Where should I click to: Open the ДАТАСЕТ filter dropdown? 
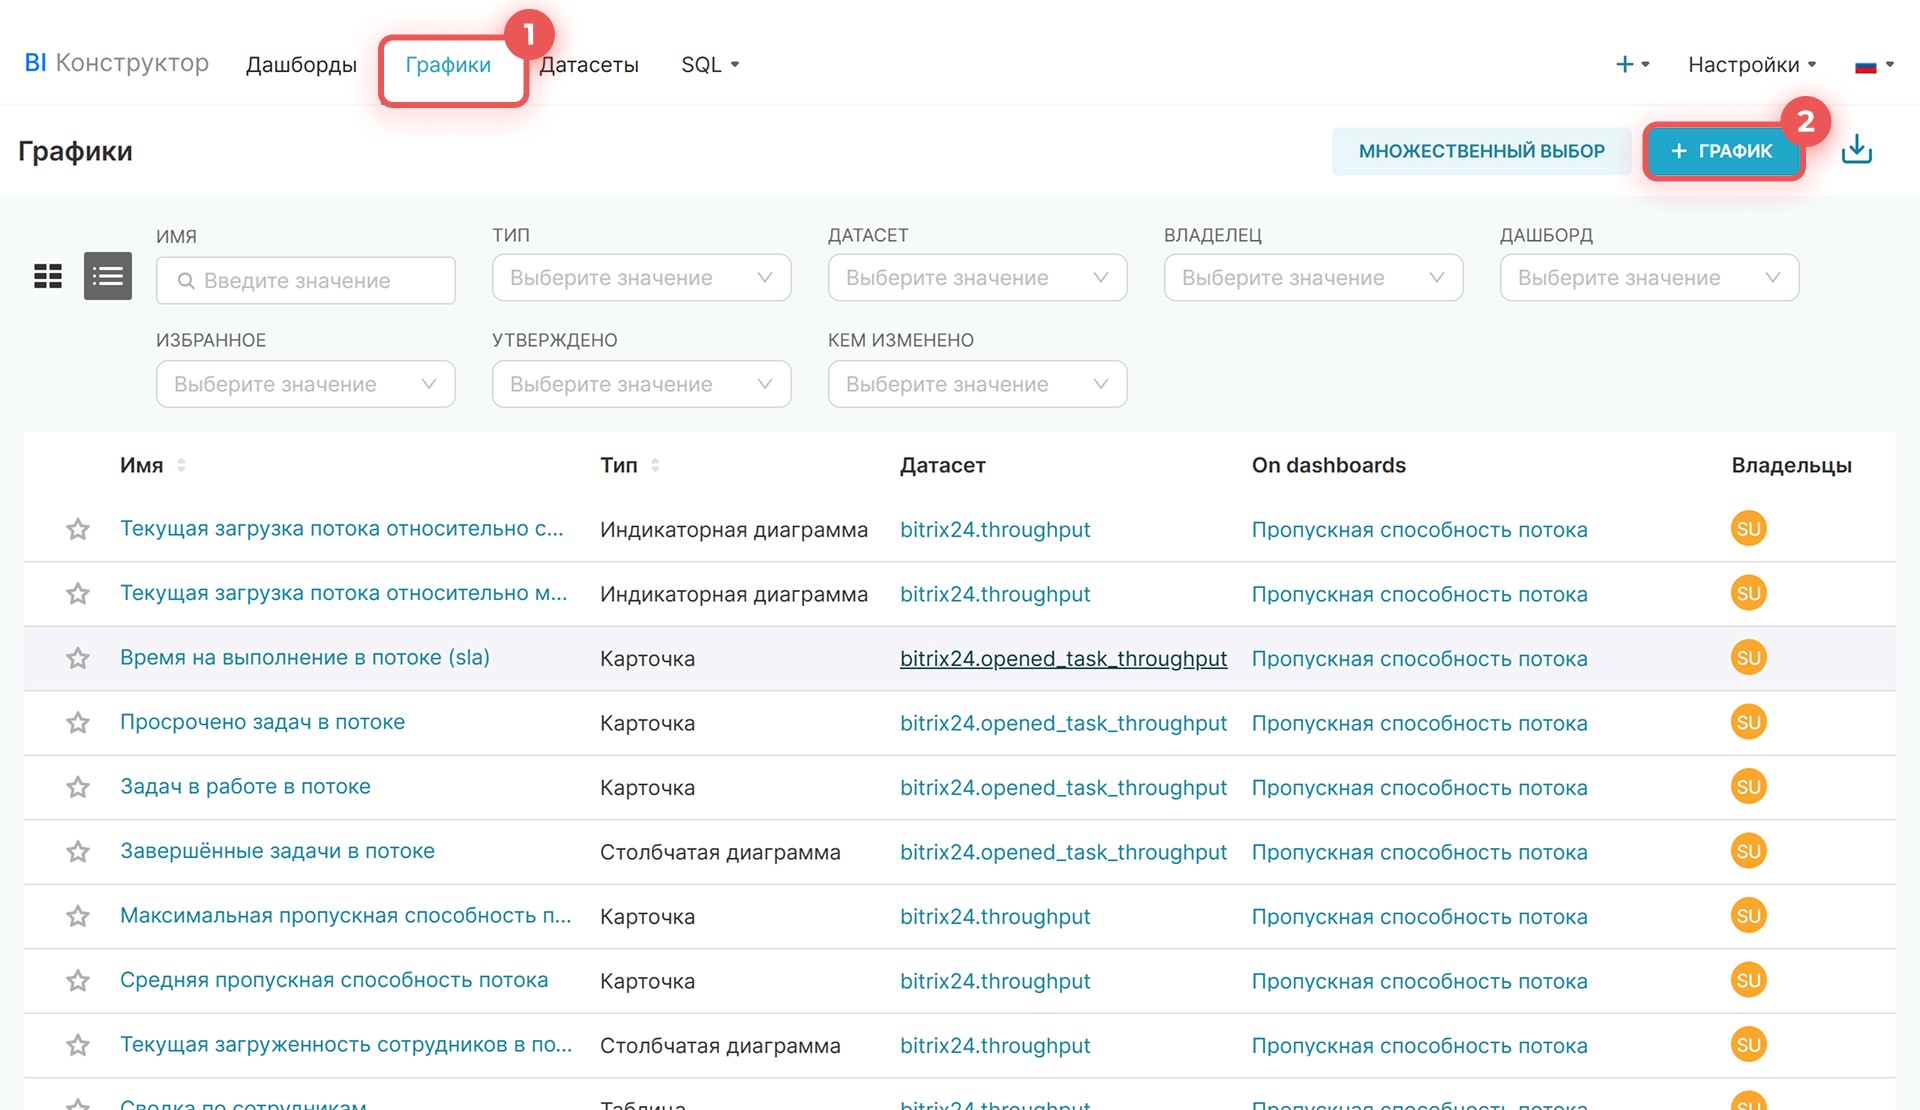point(977,278)
